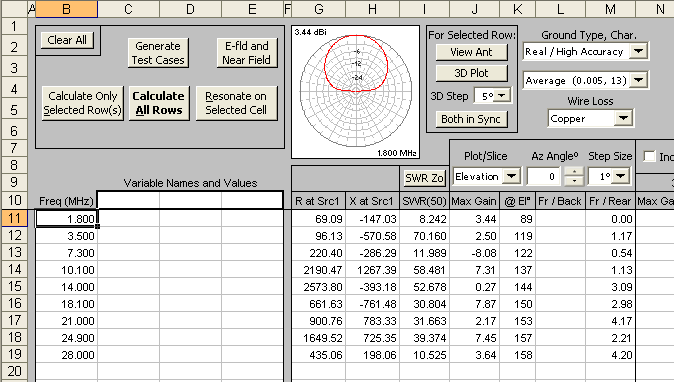The width and height of the screenshot is (674, 382).
Task: Select R at Src1 value 69.09
Action: point(319,219)
